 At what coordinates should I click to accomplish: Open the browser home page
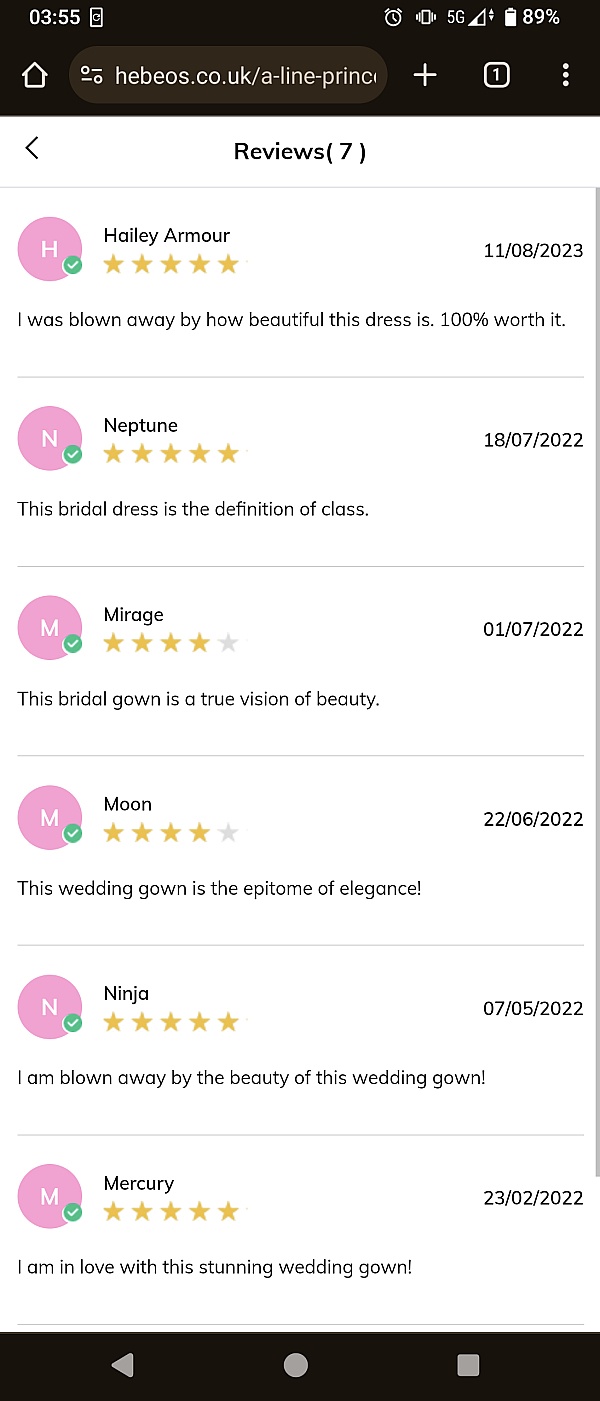pyautogui.click(x=35, y=75)
